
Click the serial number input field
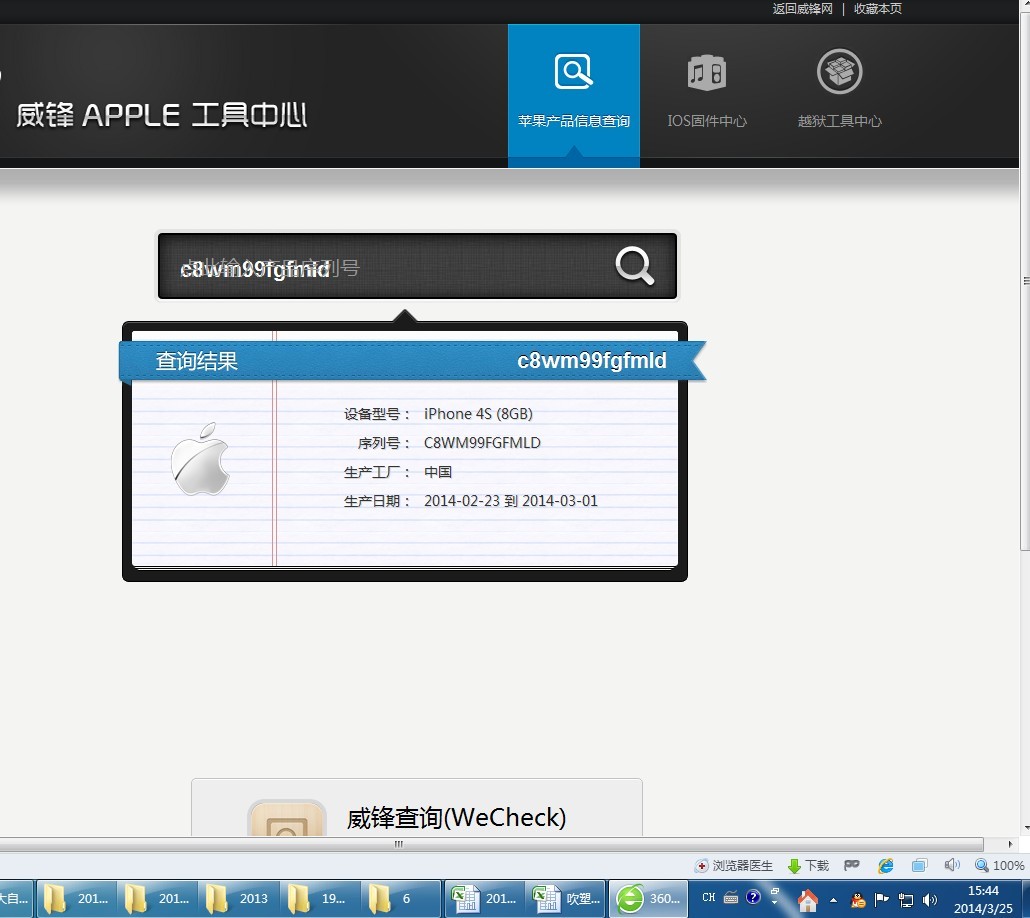(385, 267)
